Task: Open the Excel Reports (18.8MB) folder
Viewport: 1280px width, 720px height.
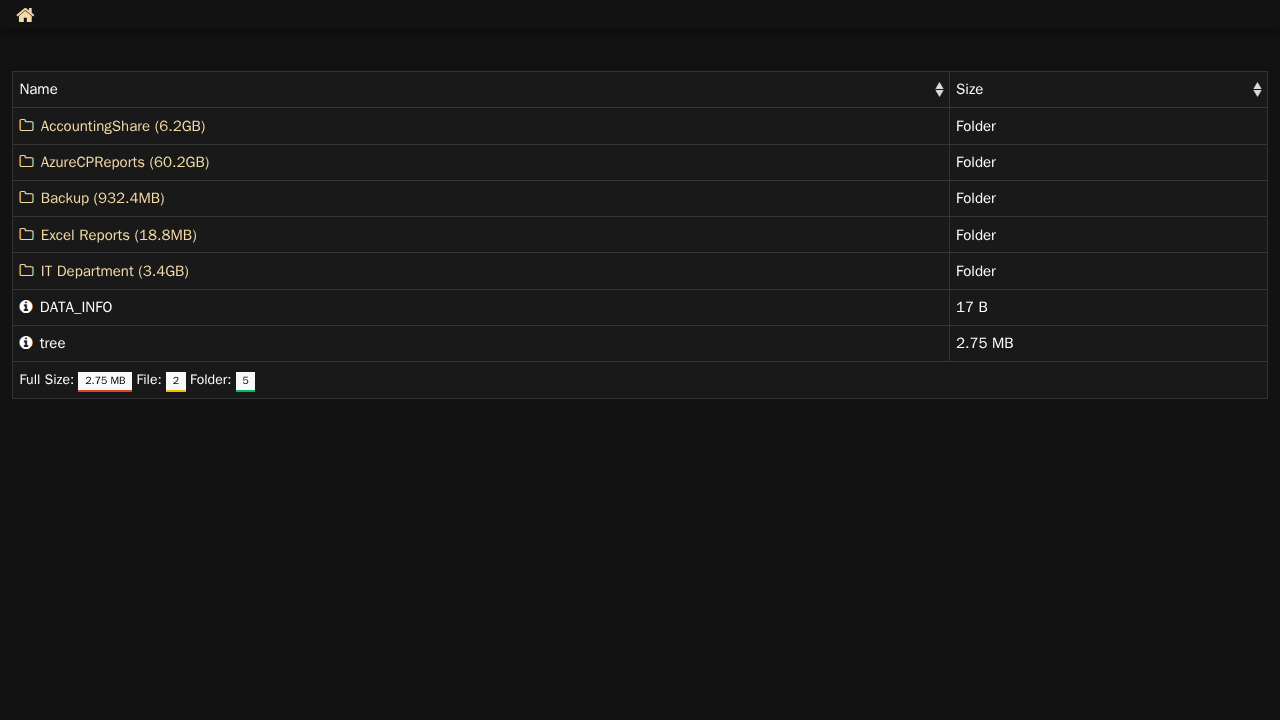Action: click(119, 235)
